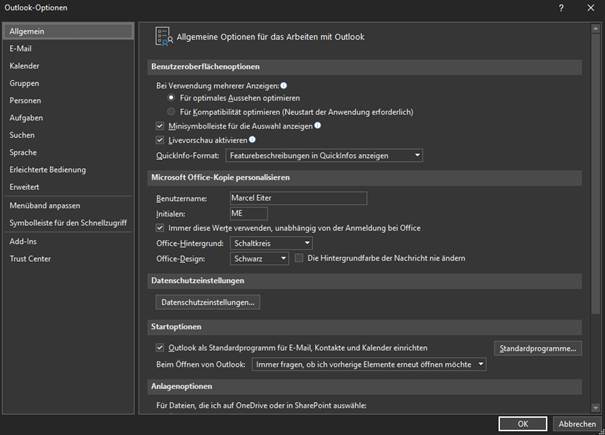
Task: Click the info icon beside 'Bei Verwendung mehrerer Anzeigen'
Action: [x=284, y=86]
